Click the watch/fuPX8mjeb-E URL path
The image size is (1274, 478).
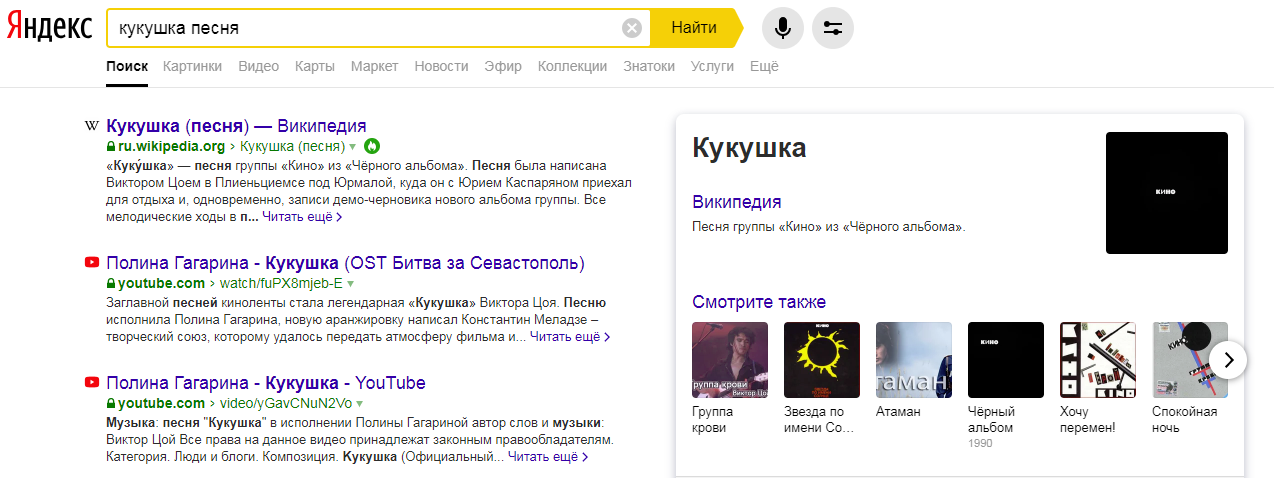(x=281, y=283)
